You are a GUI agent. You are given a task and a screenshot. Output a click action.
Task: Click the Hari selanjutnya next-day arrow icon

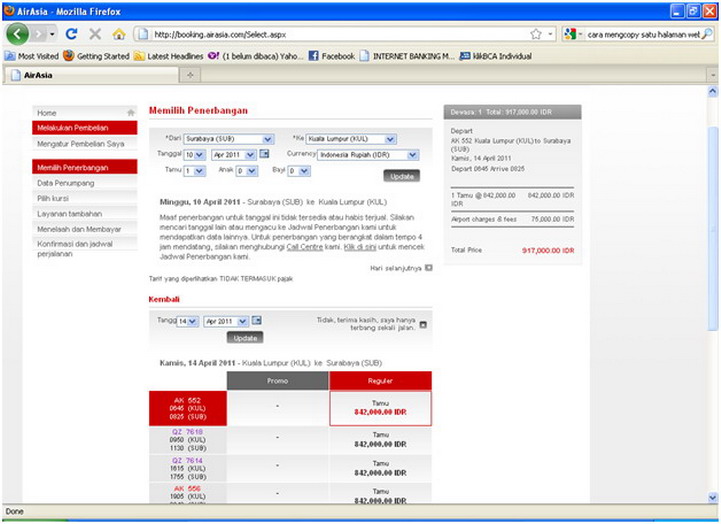[x=429, y=268]
